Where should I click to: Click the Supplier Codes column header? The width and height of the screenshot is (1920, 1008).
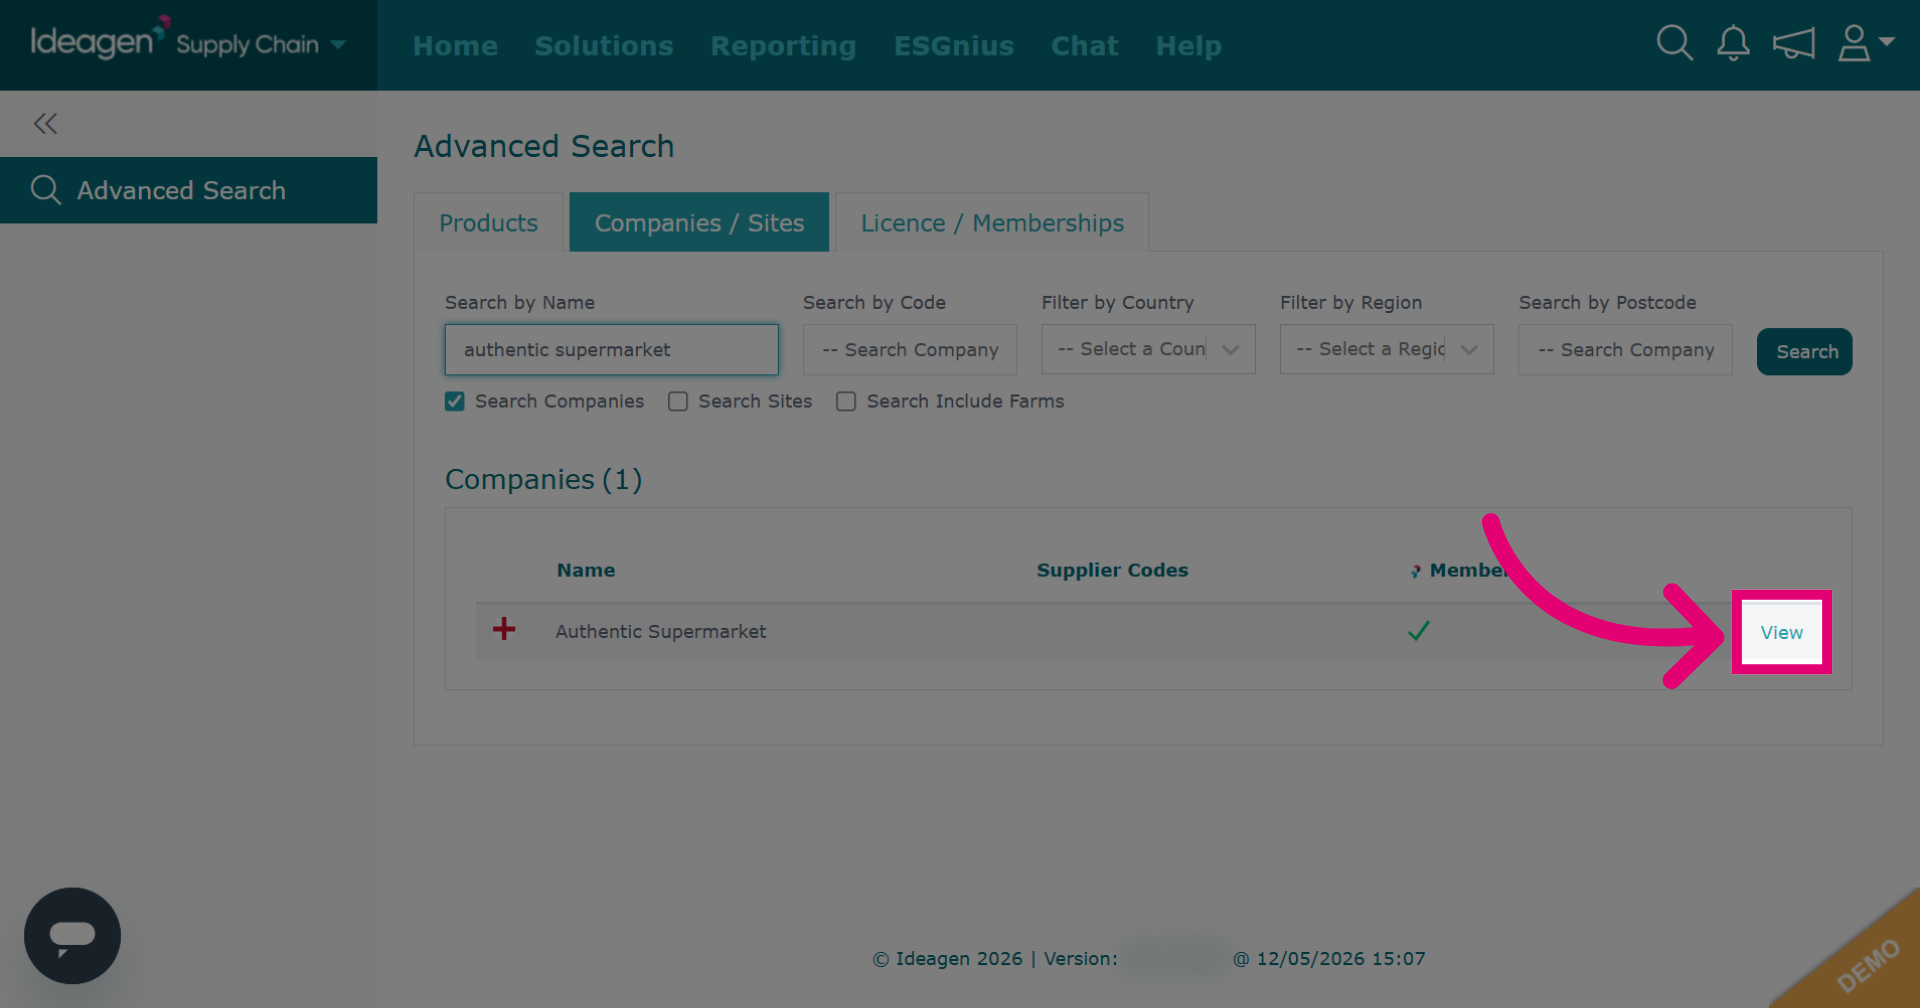tap(1112, 570)
